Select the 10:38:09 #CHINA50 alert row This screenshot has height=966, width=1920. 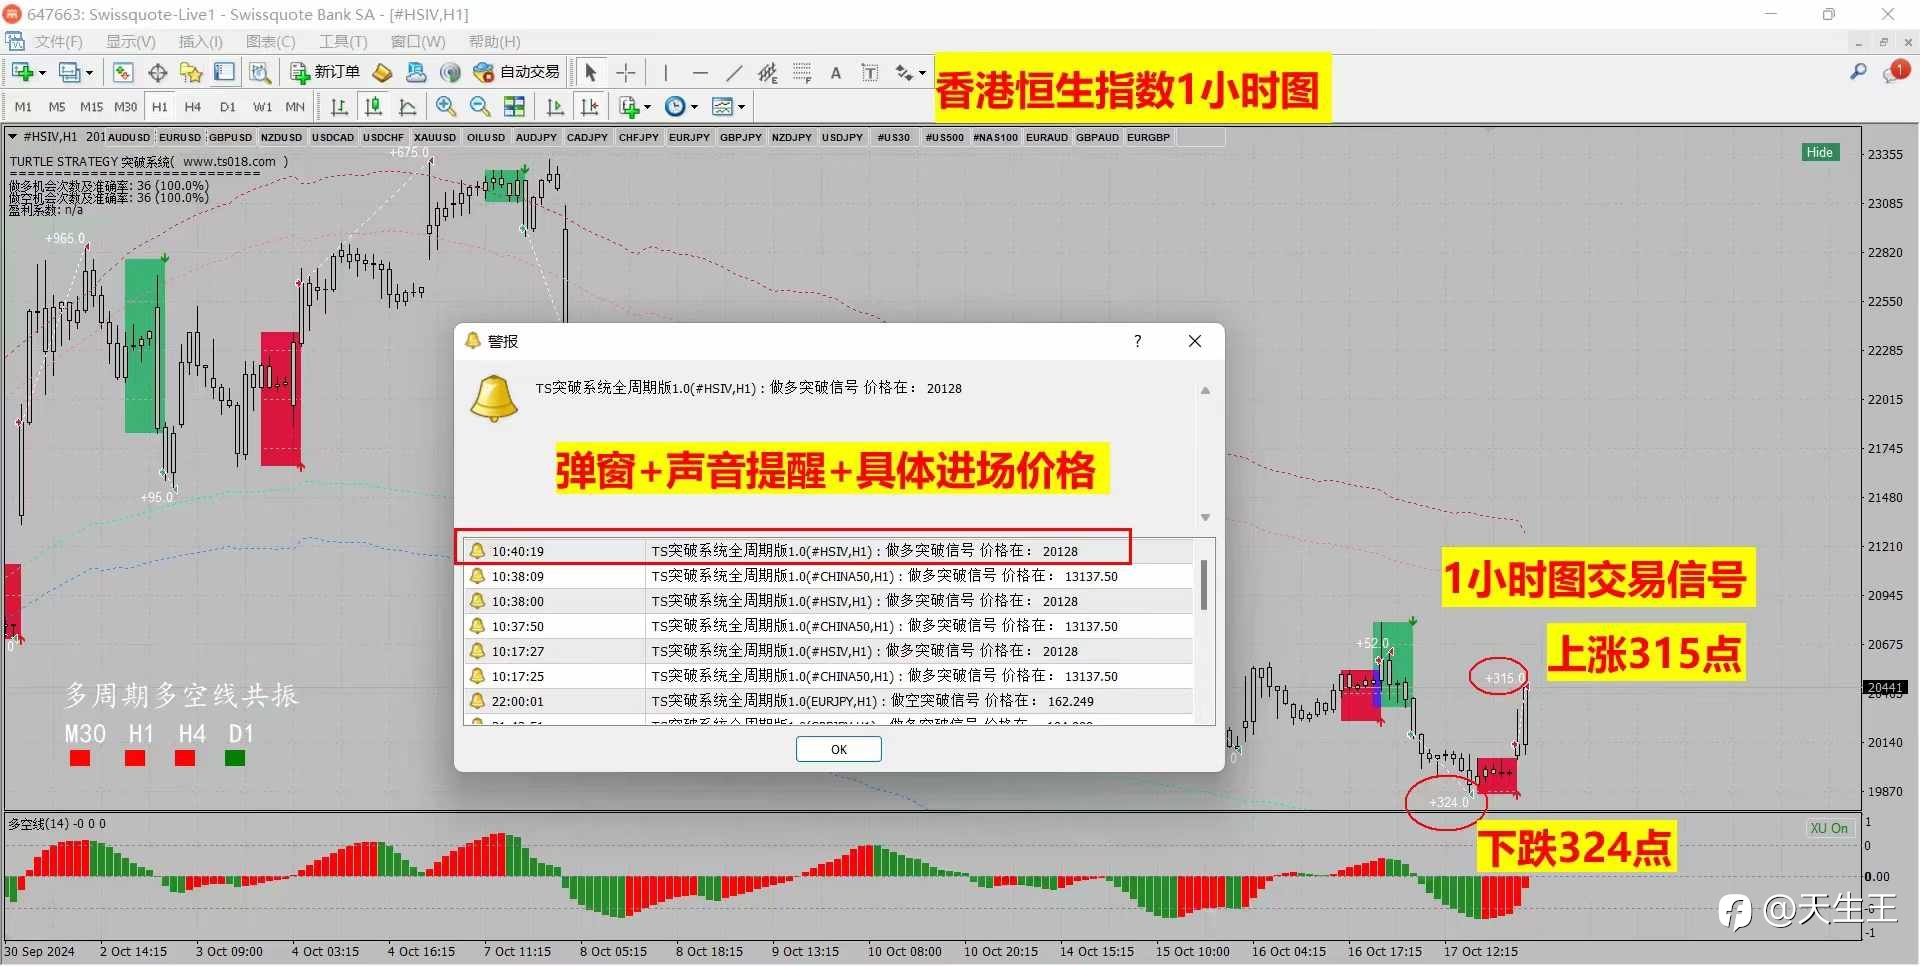pos(828,576)
